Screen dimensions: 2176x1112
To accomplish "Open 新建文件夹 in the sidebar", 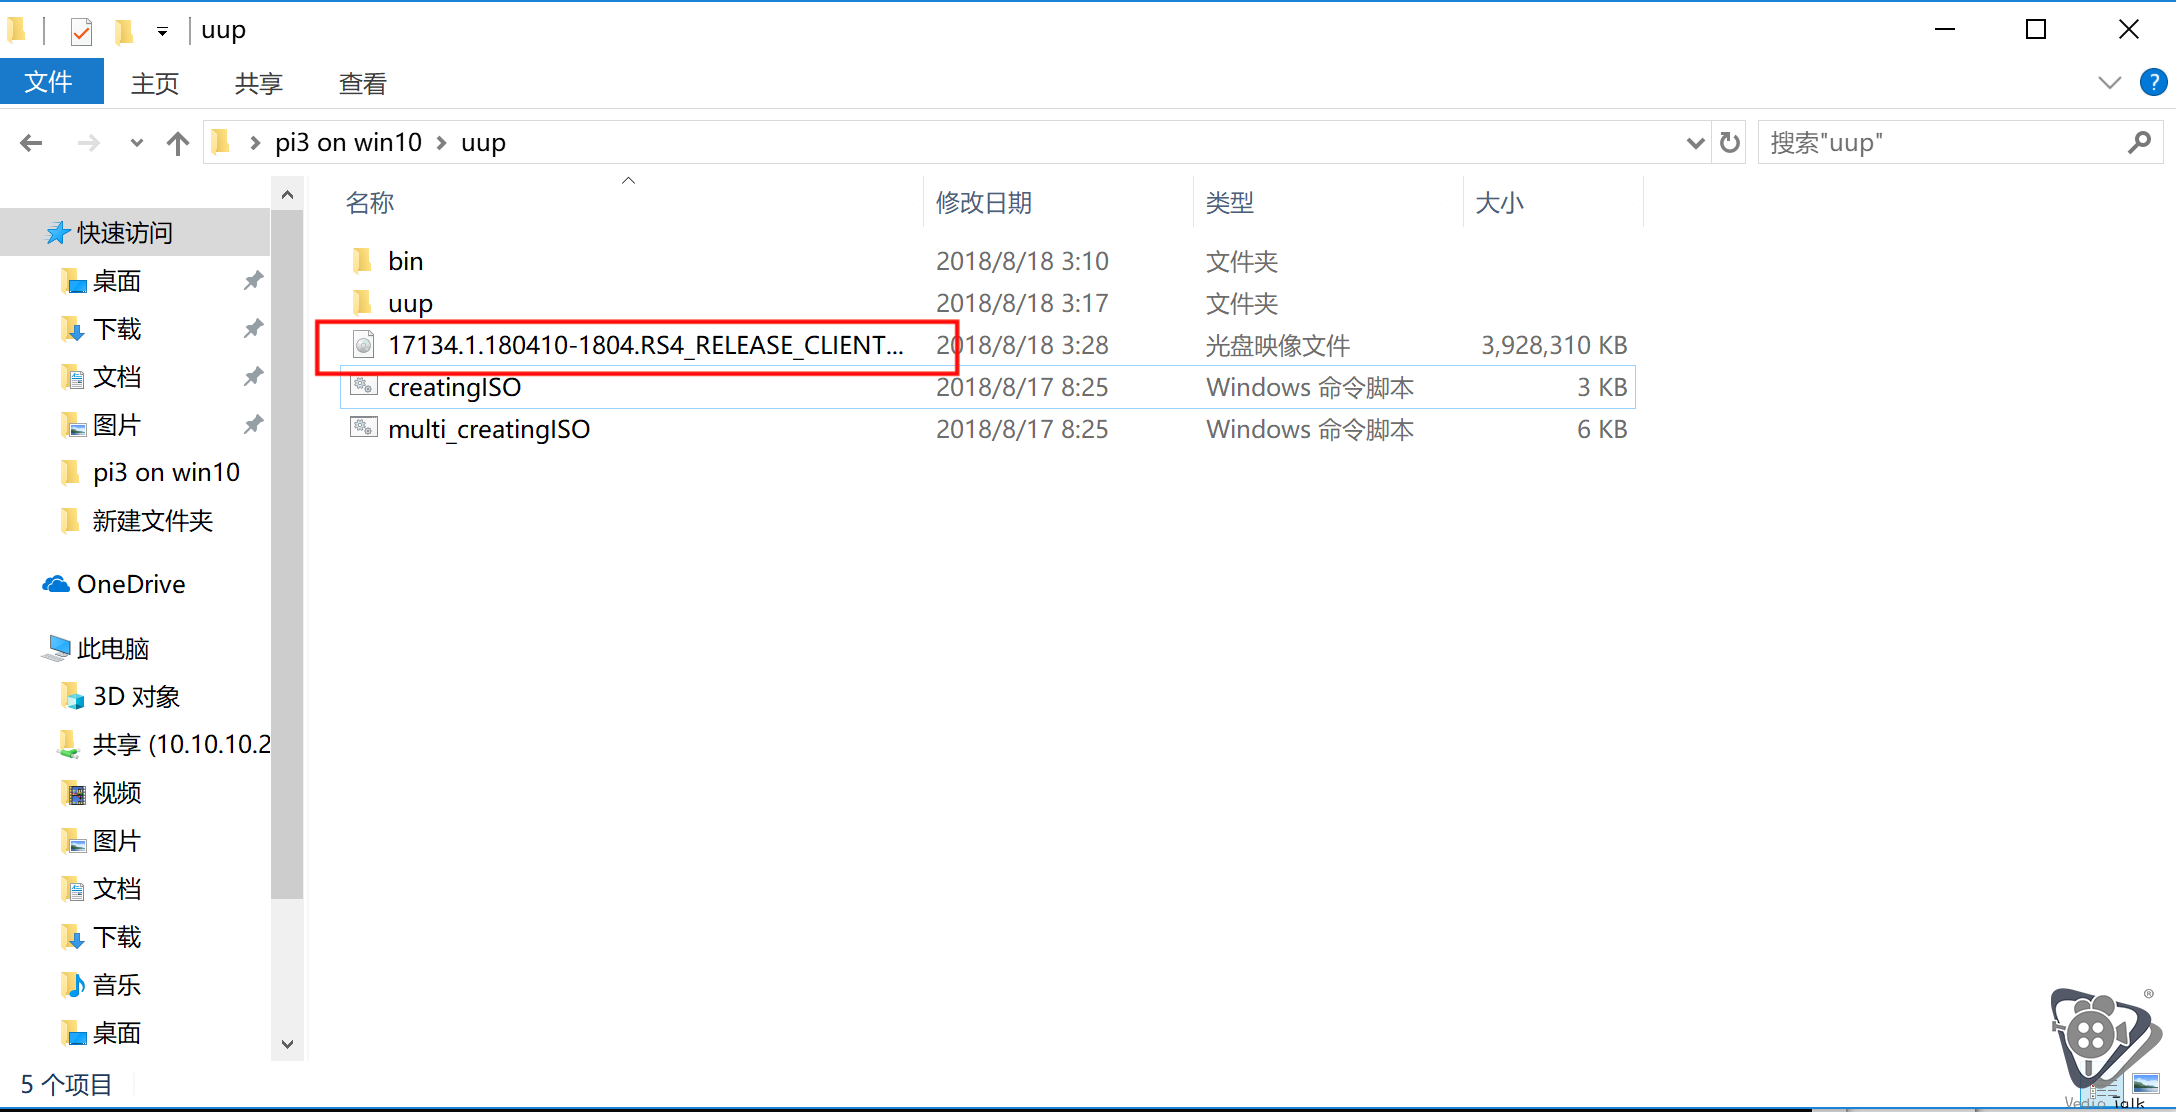I will (x=152, y=520).
